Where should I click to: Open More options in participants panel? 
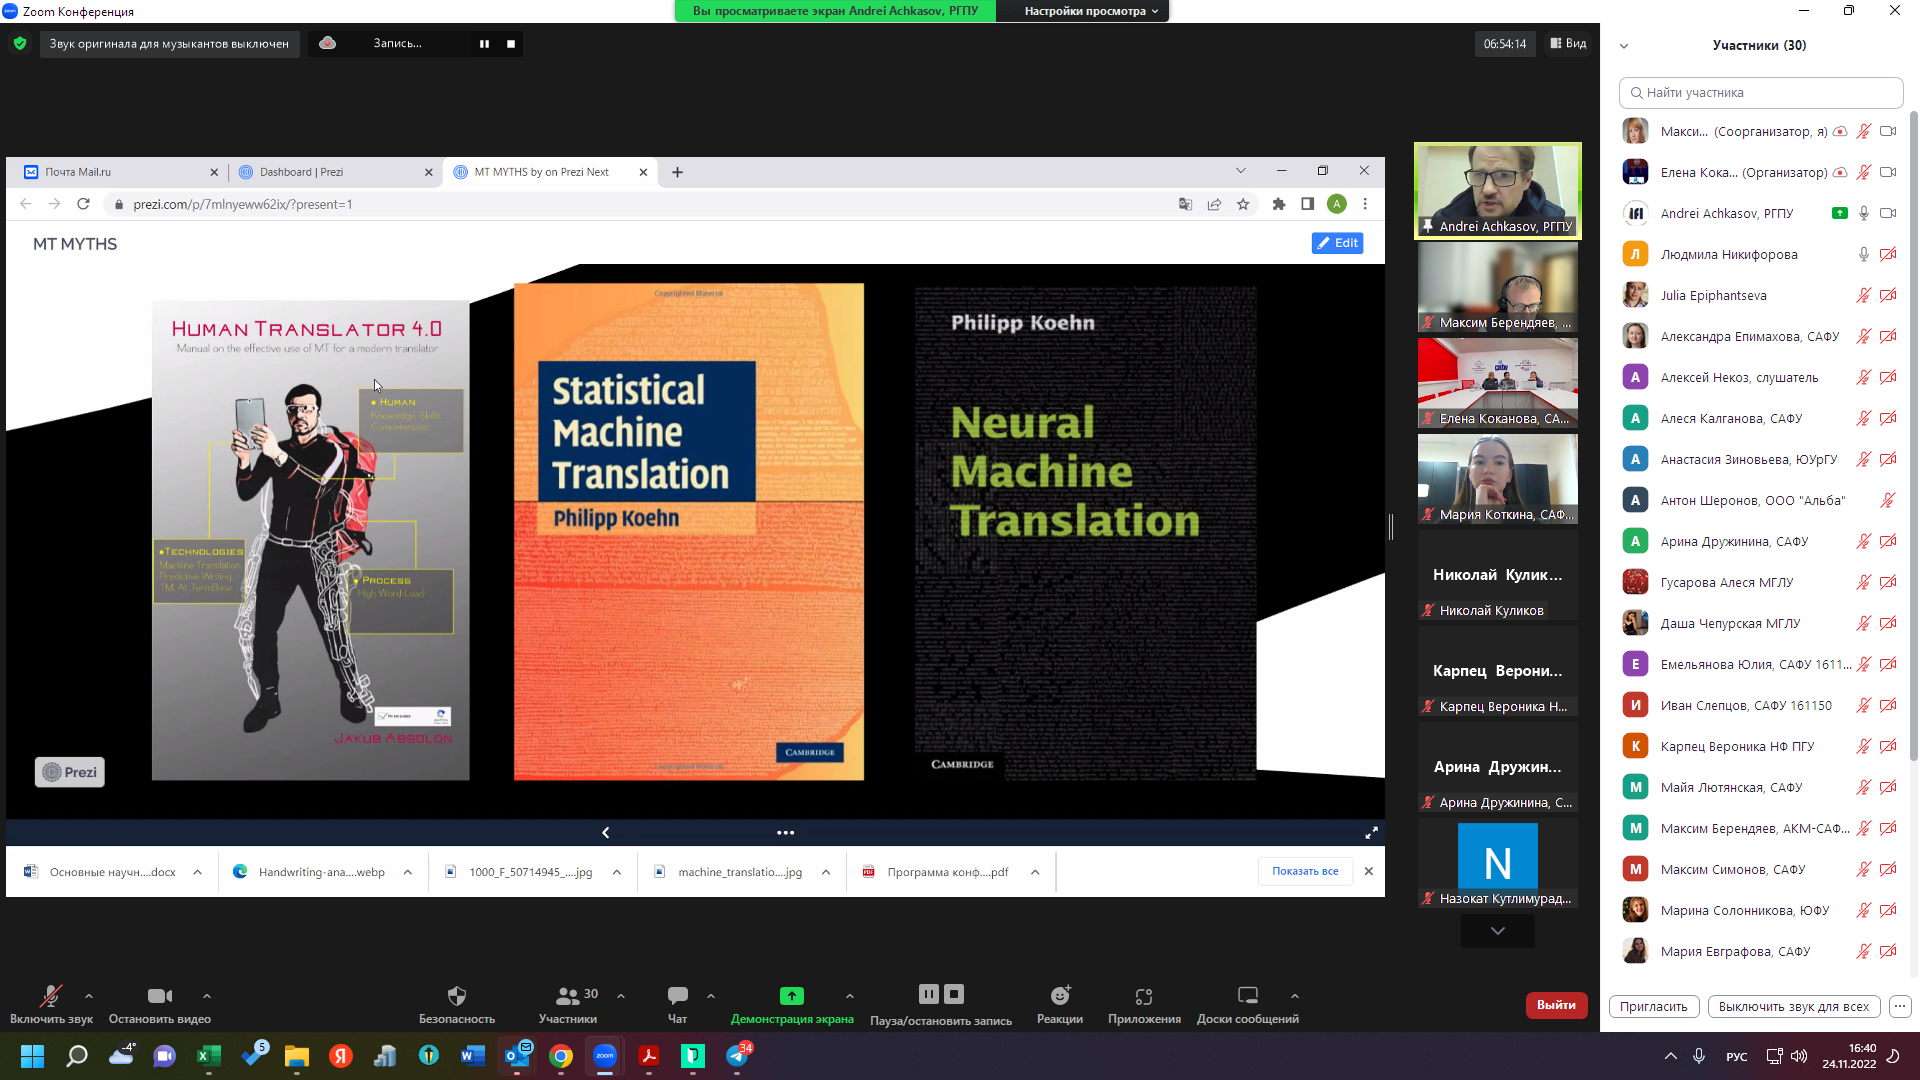(x=1900, y=1007)
